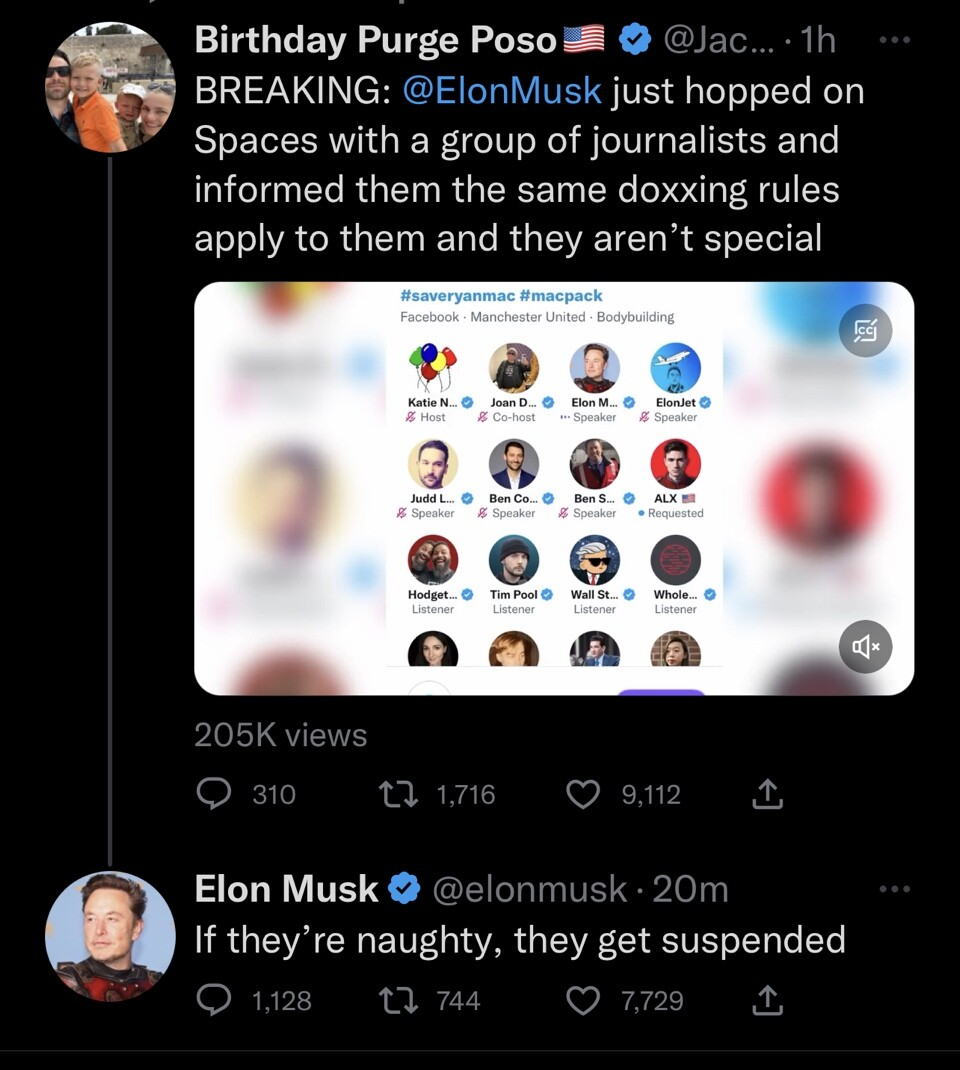The image size is (960, 1070).
Task: Open the reply author's round avatar
Action: [x=110, y=936]
